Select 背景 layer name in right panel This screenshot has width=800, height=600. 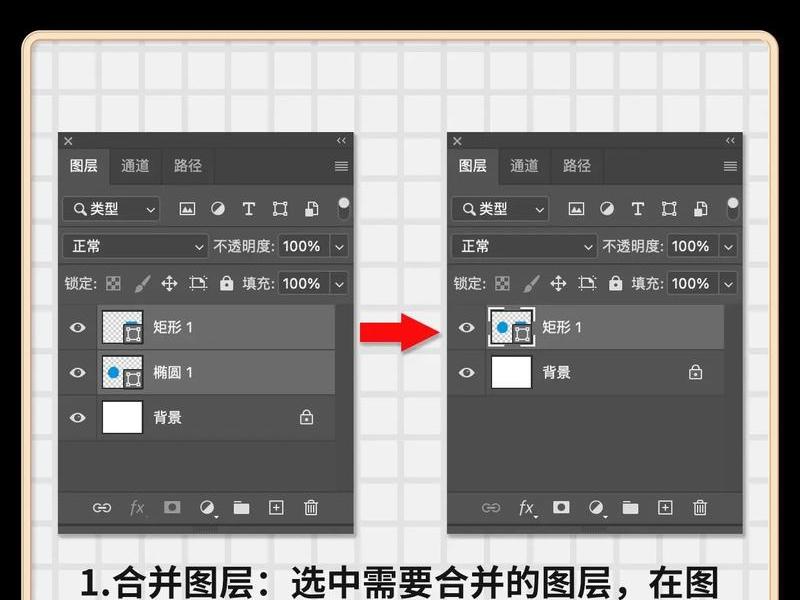click(x=557, y=372)
